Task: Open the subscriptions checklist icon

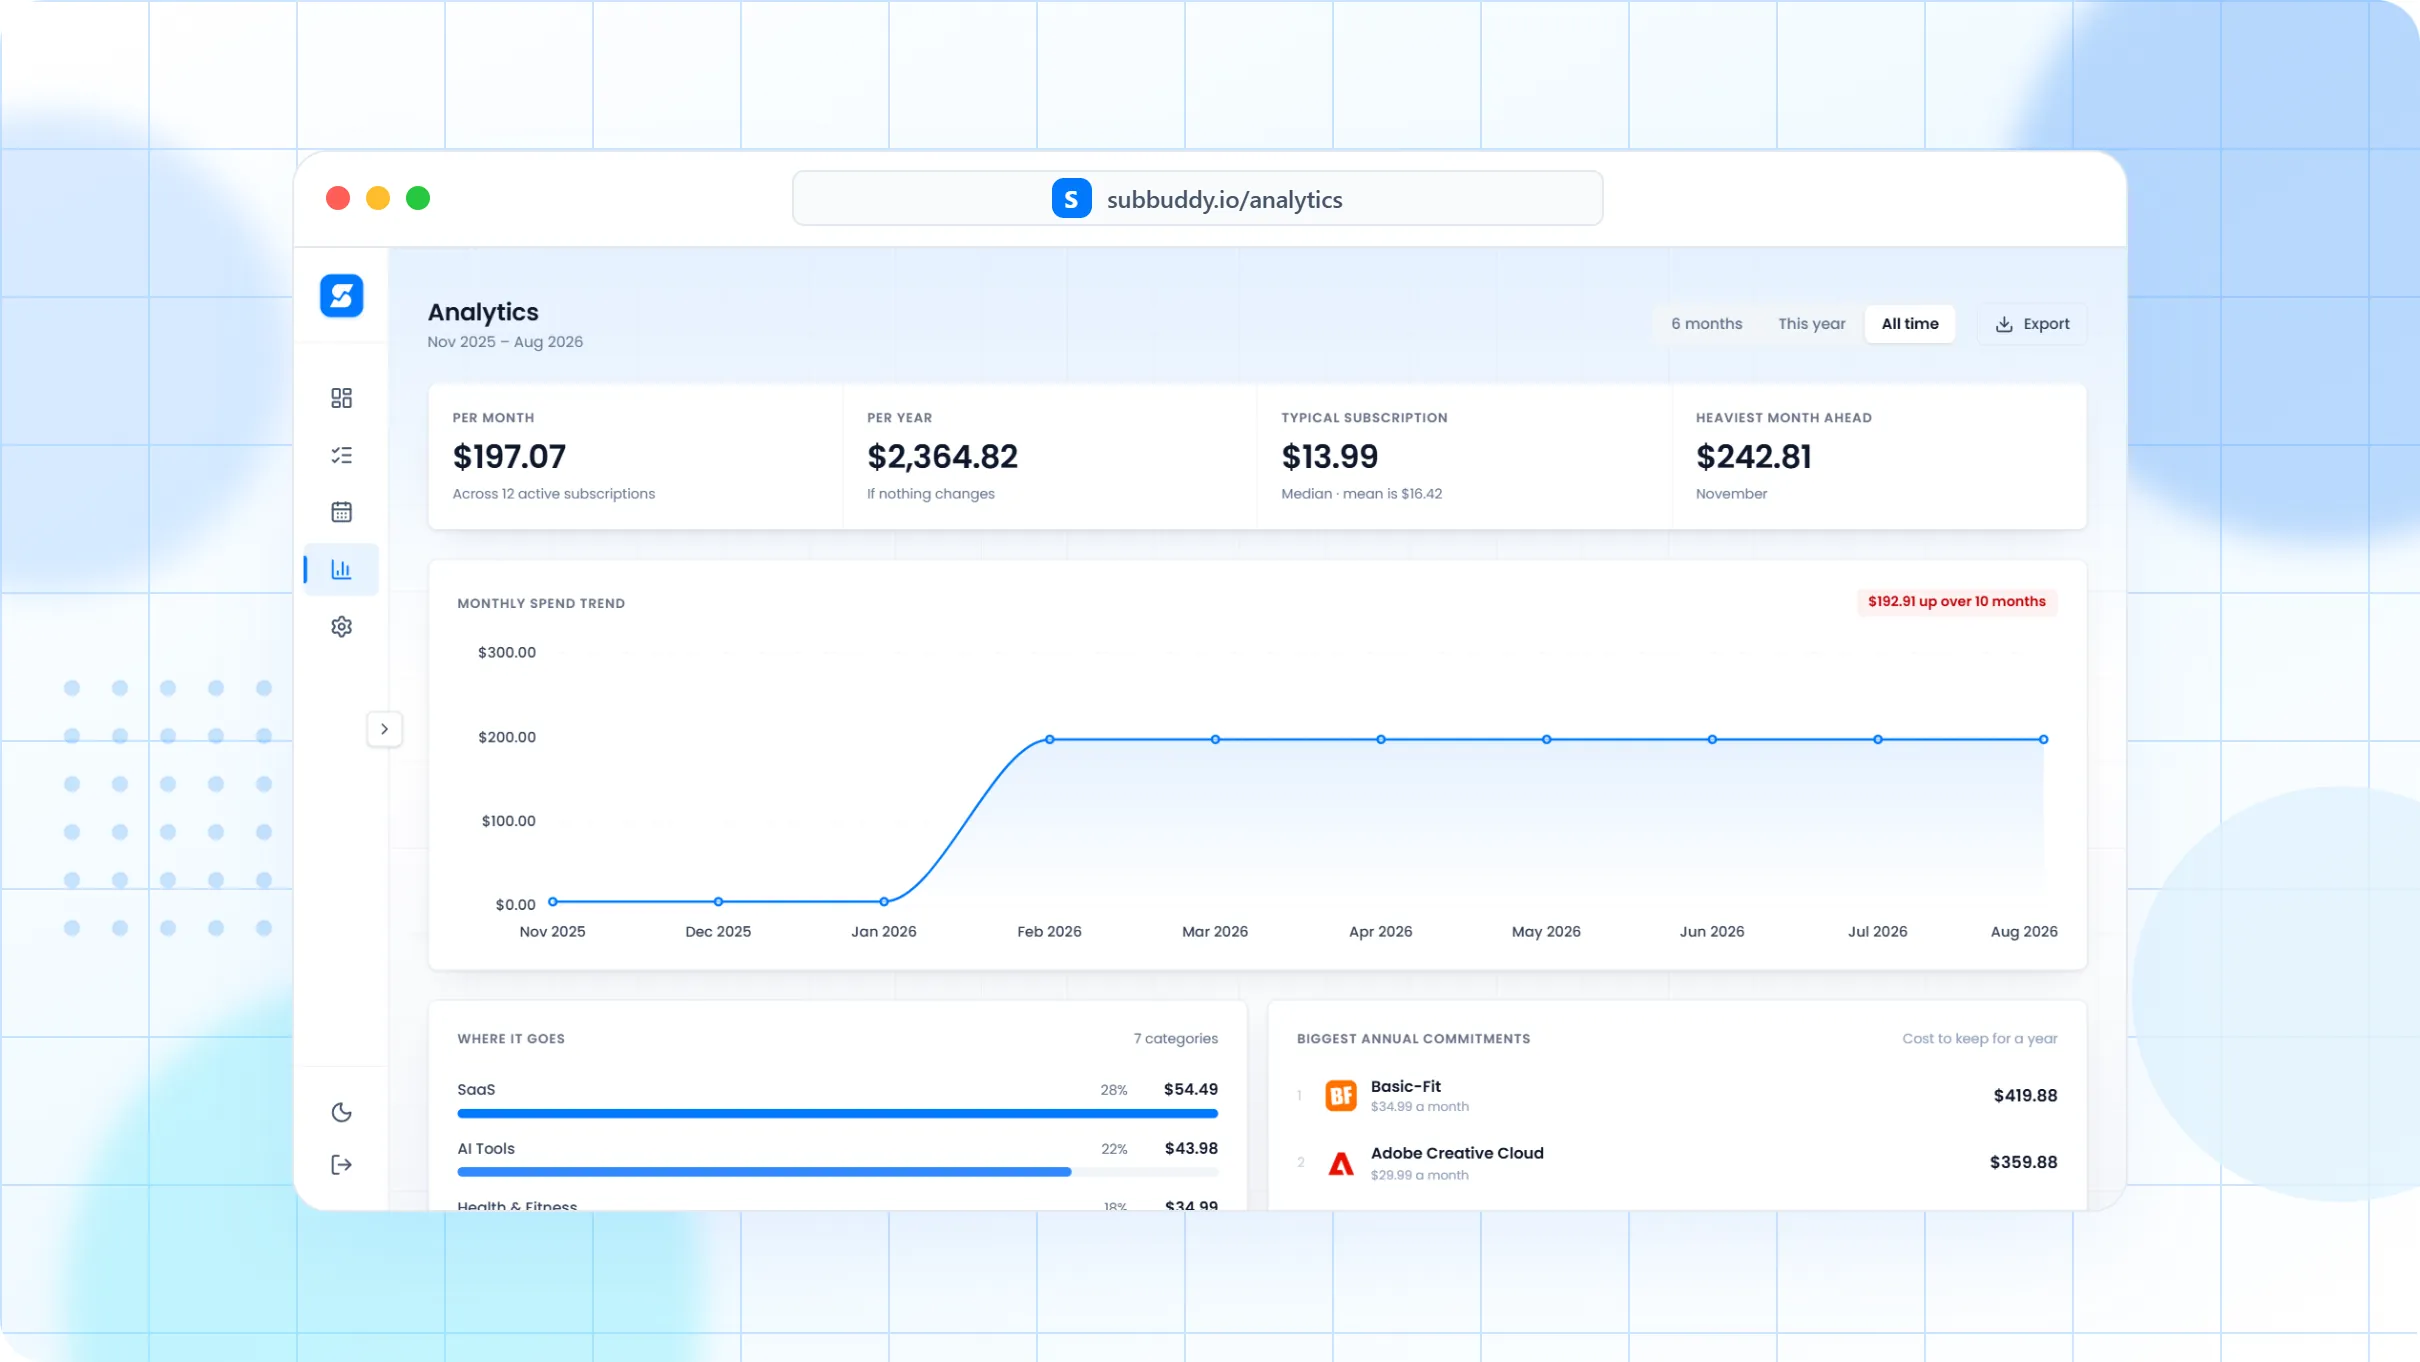Action: pyautogui.click(x=341, y=455)
